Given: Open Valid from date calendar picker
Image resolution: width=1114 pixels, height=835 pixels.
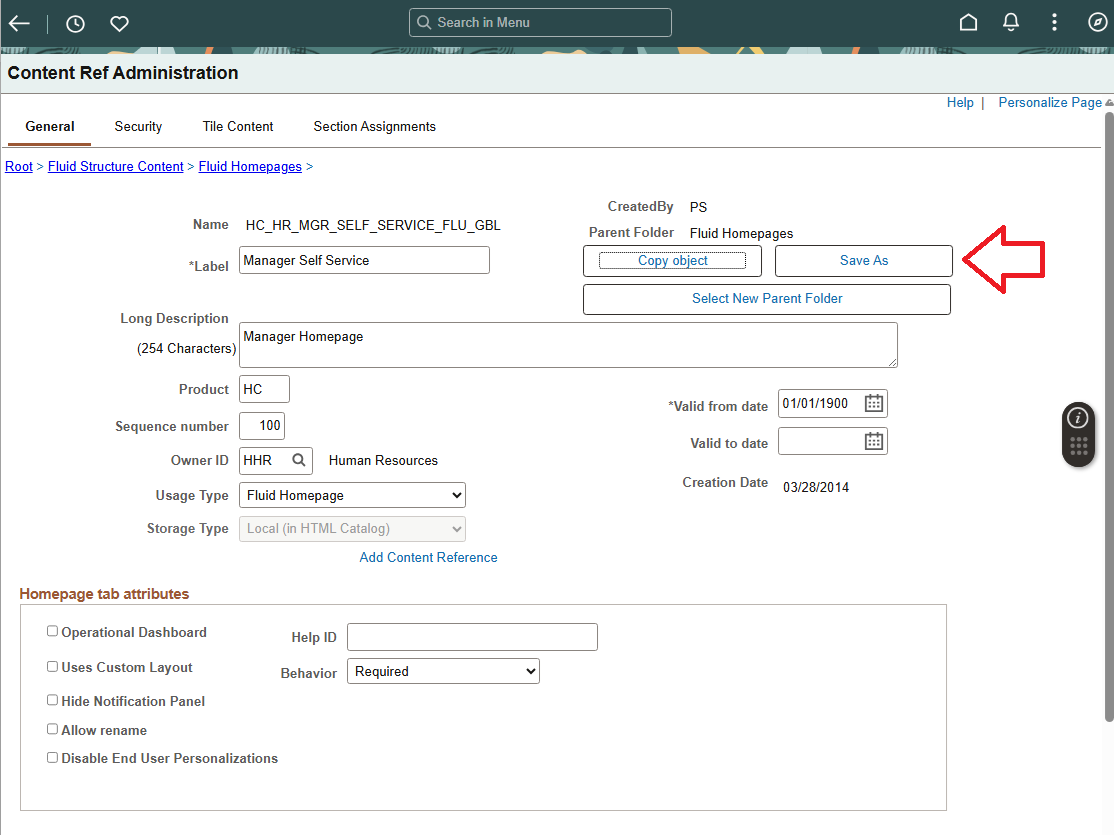Looking at the screenshot, I should pos(873,403).
